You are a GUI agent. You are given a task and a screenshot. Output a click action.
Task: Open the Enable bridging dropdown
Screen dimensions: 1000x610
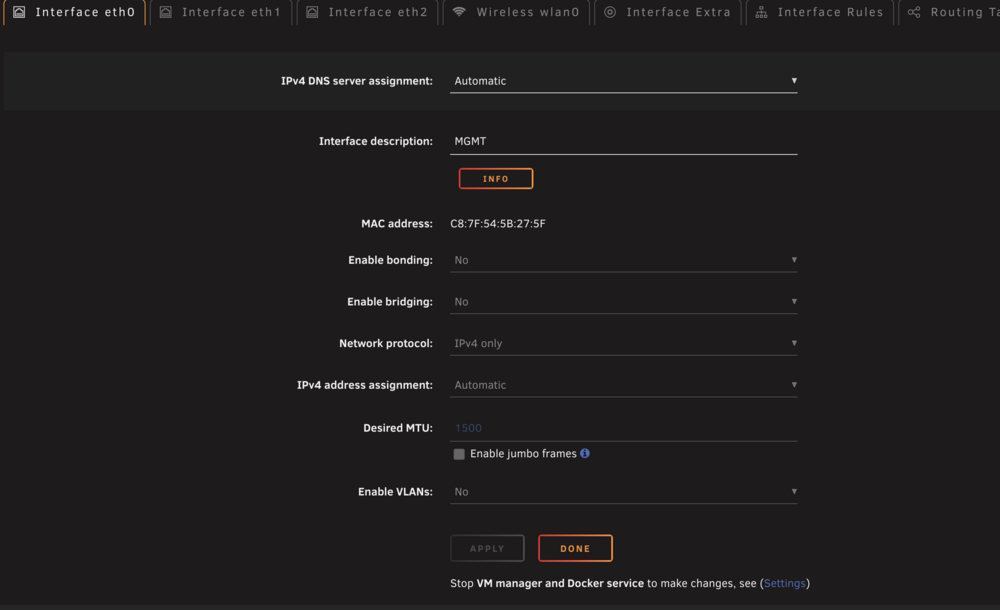(x=623, y=302)
